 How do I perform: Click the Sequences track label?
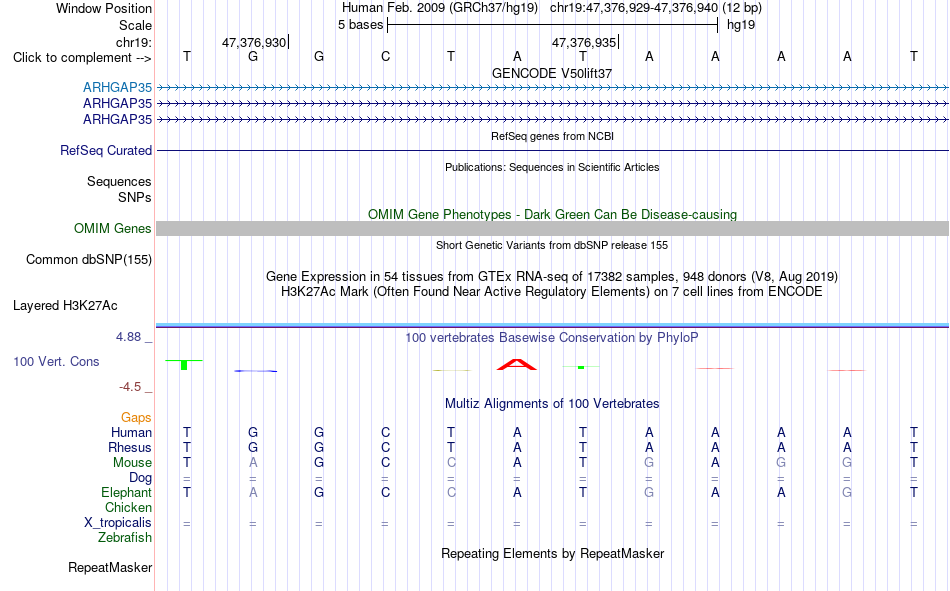click(119, 181)
